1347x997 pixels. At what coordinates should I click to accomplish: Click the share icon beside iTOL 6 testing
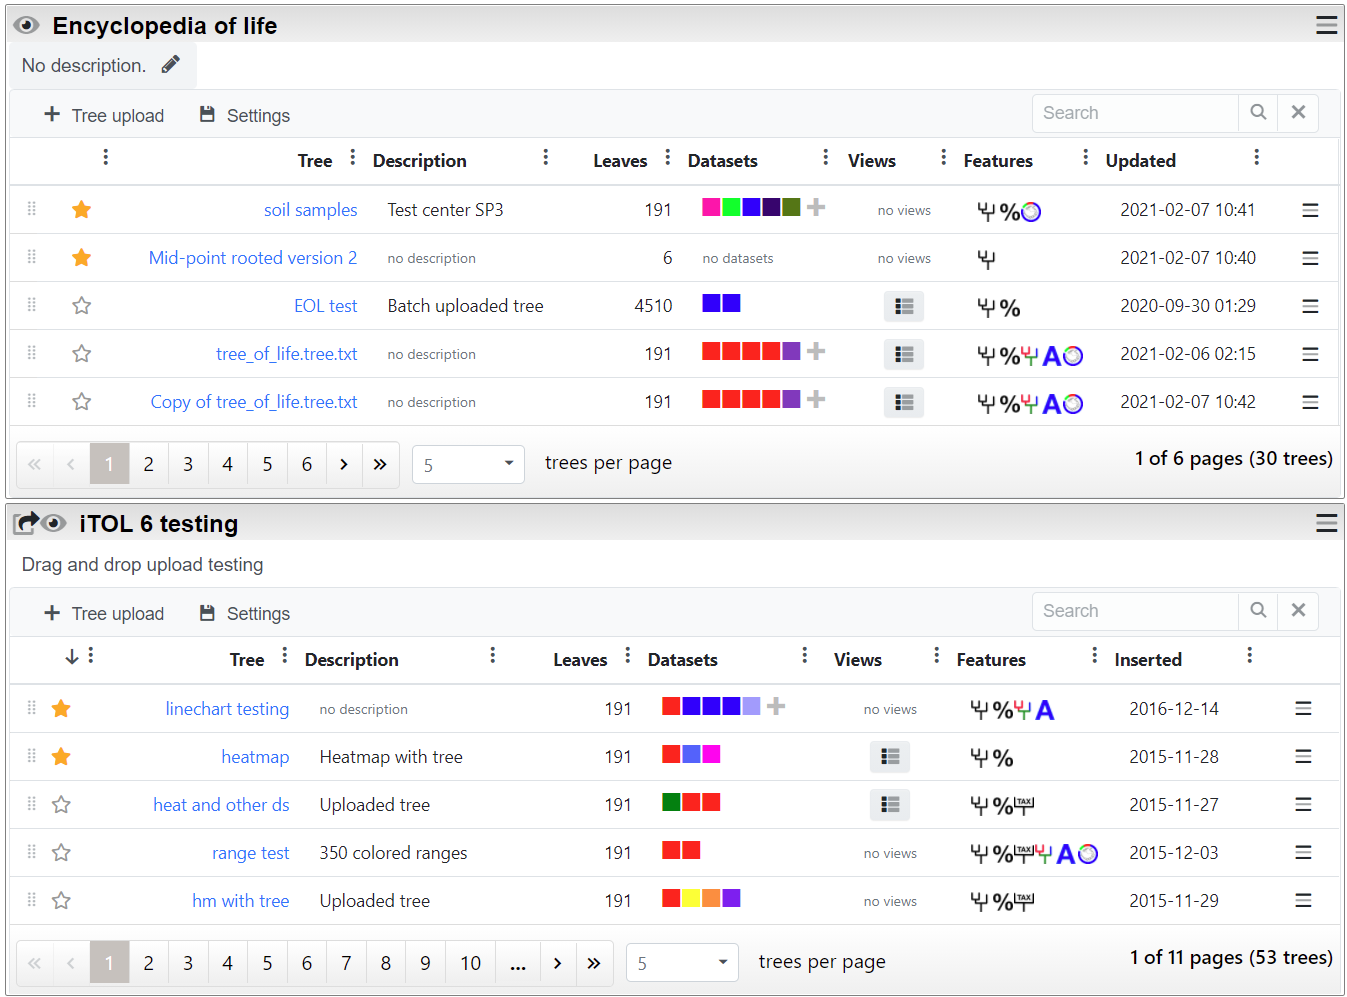point(26,523)
